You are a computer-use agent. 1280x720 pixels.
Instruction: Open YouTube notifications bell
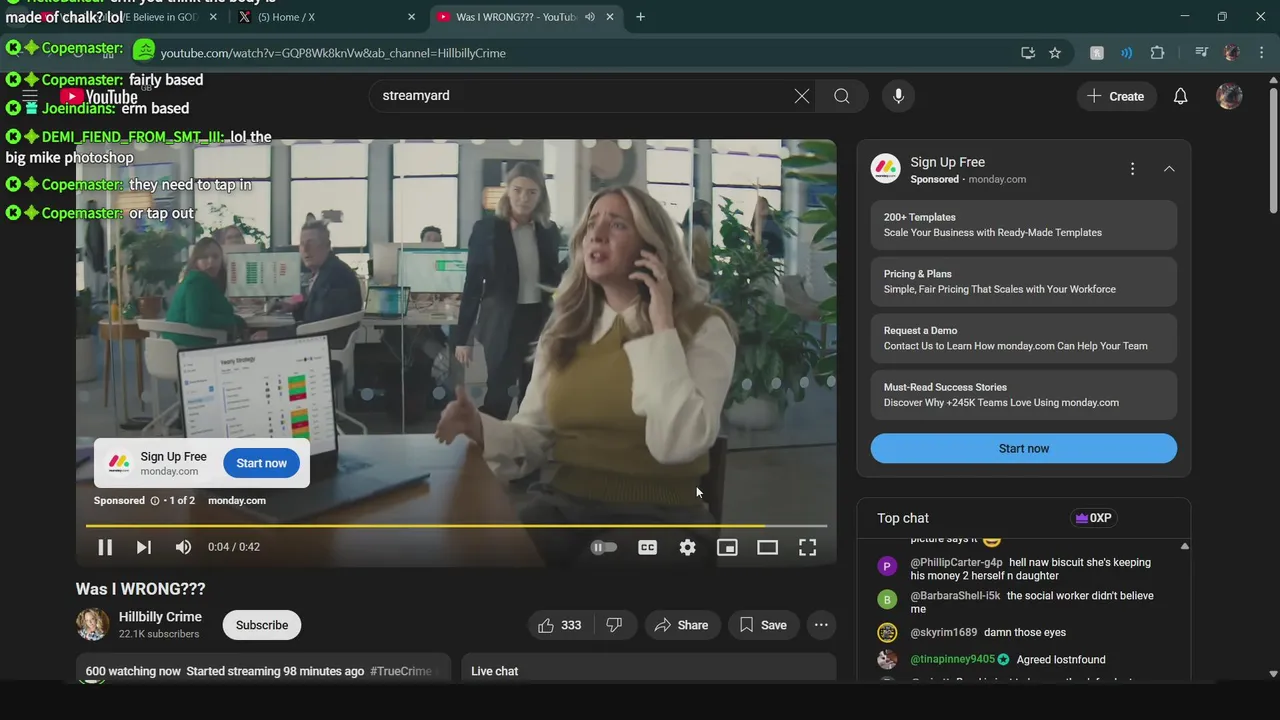pos(1181,96)
